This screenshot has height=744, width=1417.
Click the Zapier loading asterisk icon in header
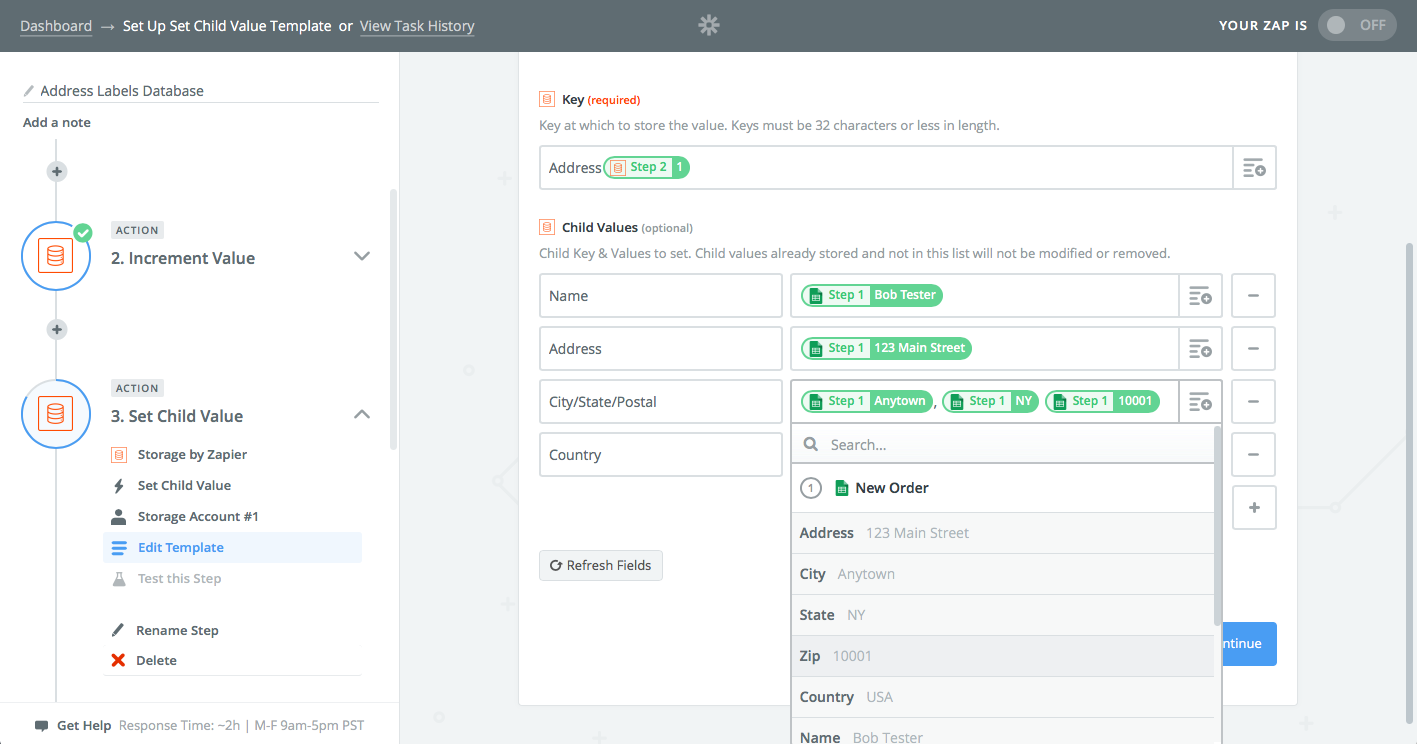click(x=708, y=26)
